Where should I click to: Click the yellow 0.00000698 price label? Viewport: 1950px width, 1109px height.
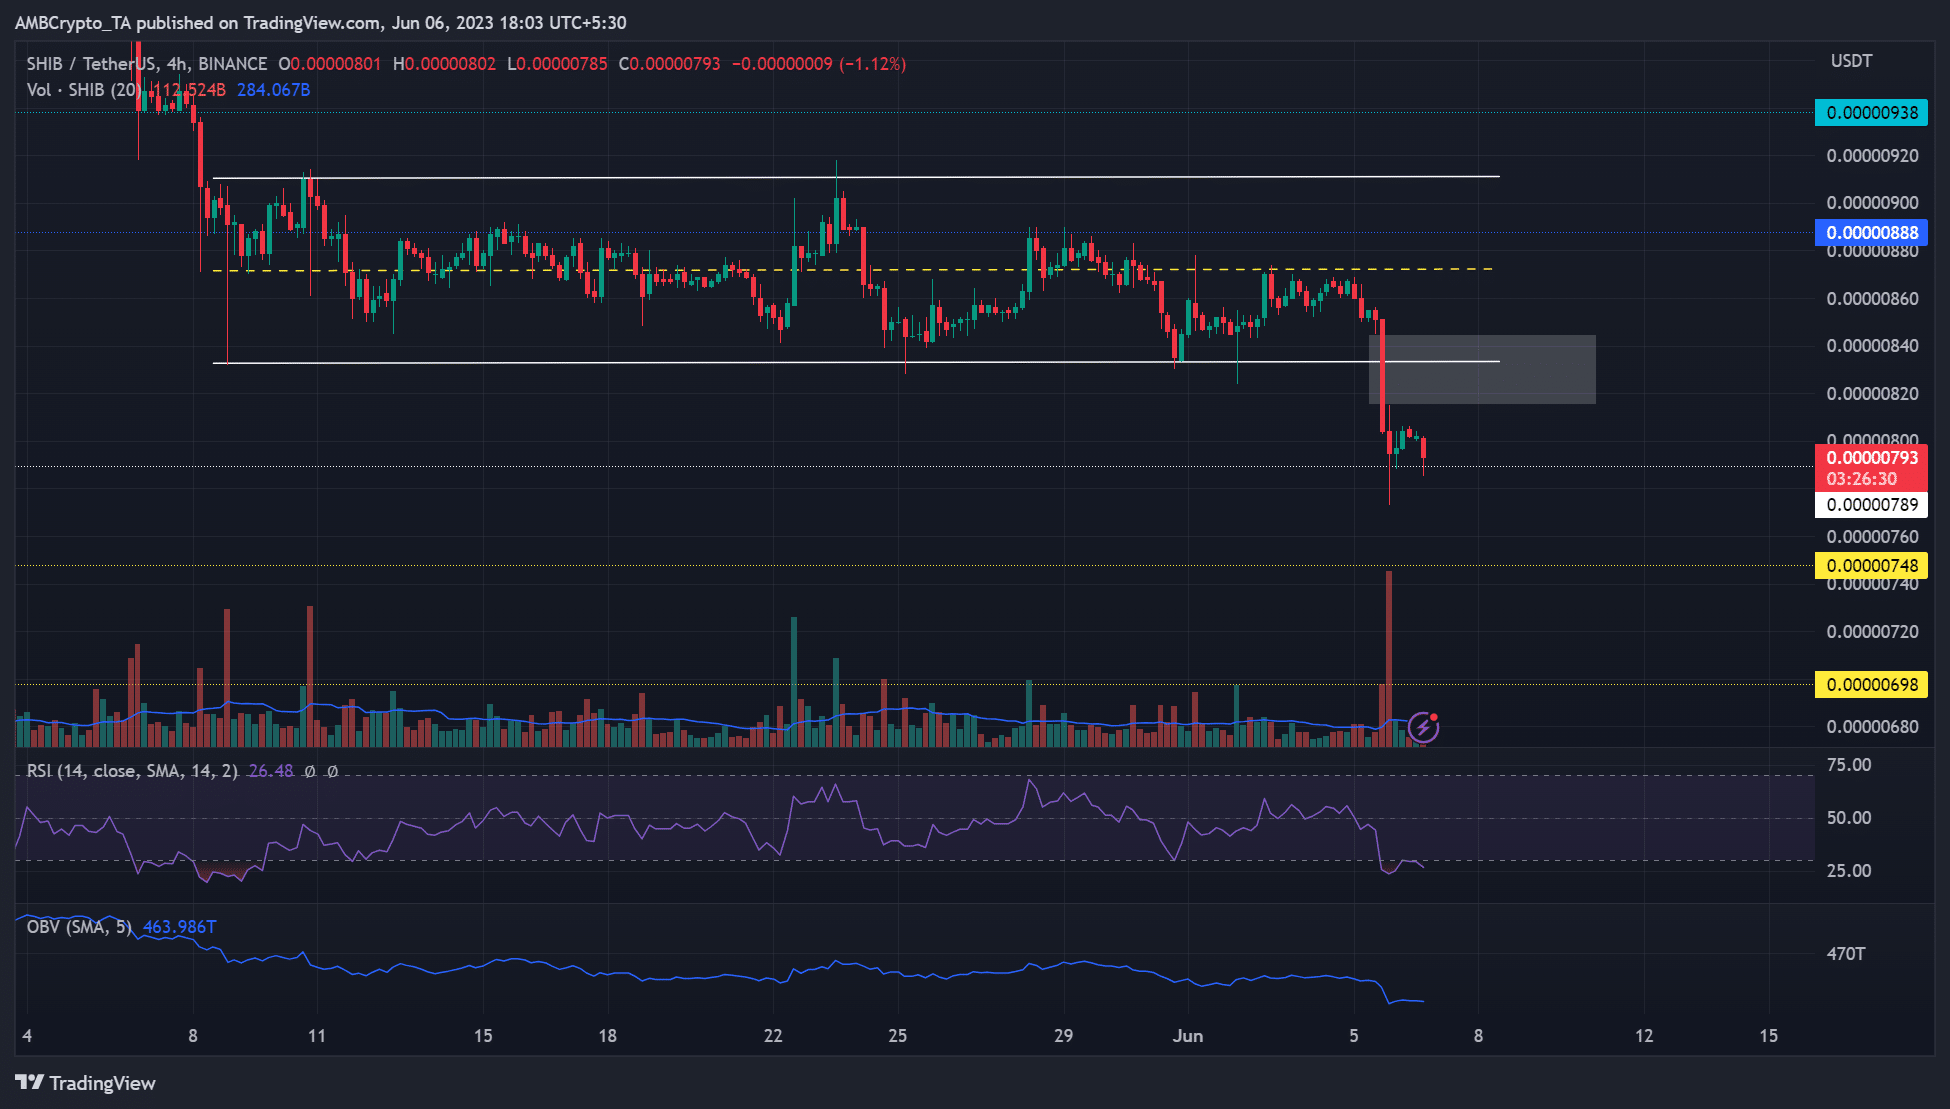point(1871,685)
